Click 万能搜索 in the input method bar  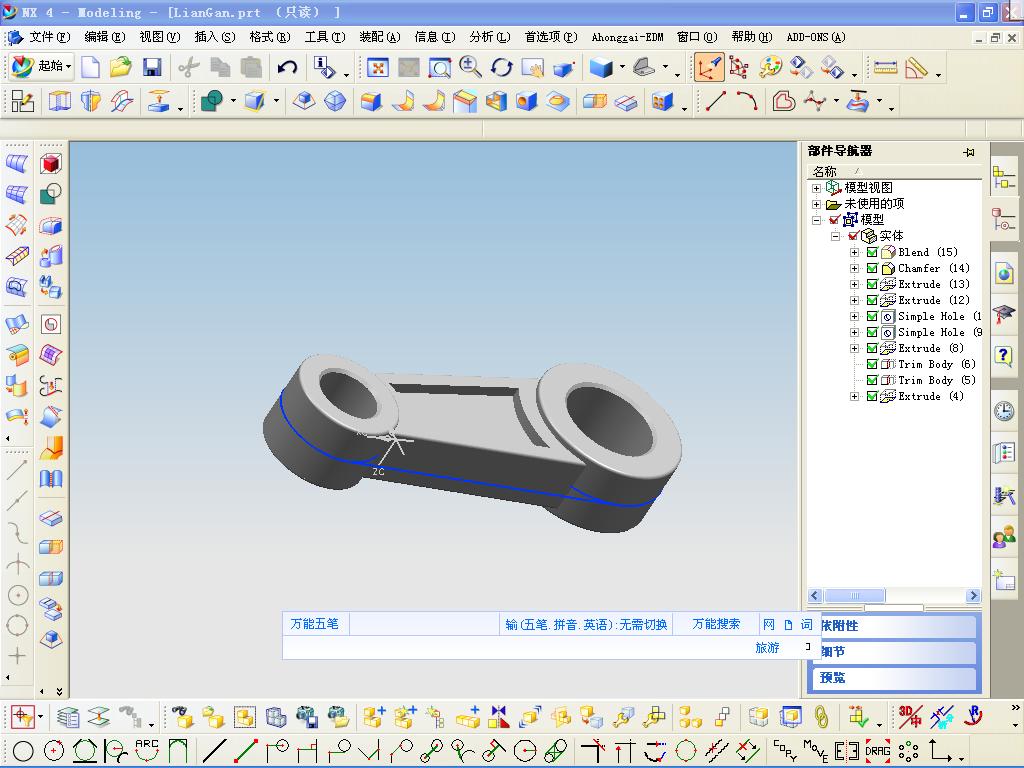pyautogui.click(x=716, y=624)
